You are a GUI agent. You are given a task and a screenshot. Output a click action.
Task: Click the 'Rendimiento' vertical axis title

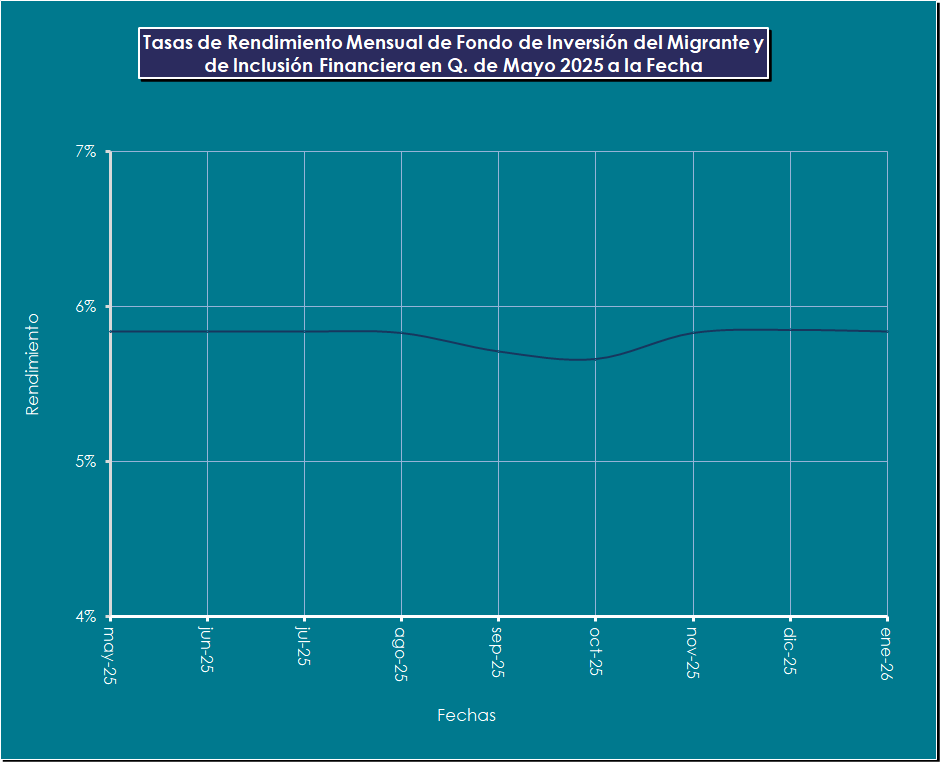(x=32, y=364)
